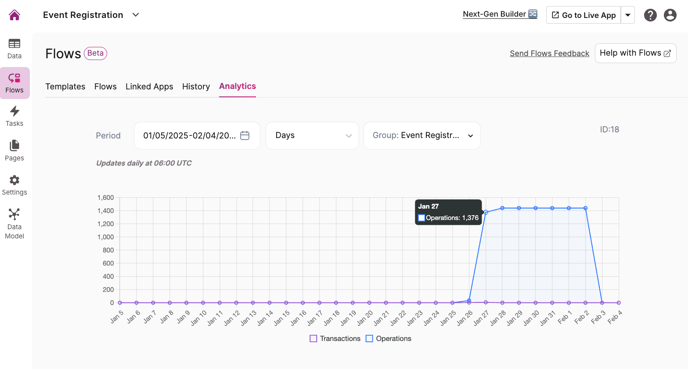This screenshot has width=688, height=369.
Task: Open the user account avatar icon
Action: tap(670, 15)
